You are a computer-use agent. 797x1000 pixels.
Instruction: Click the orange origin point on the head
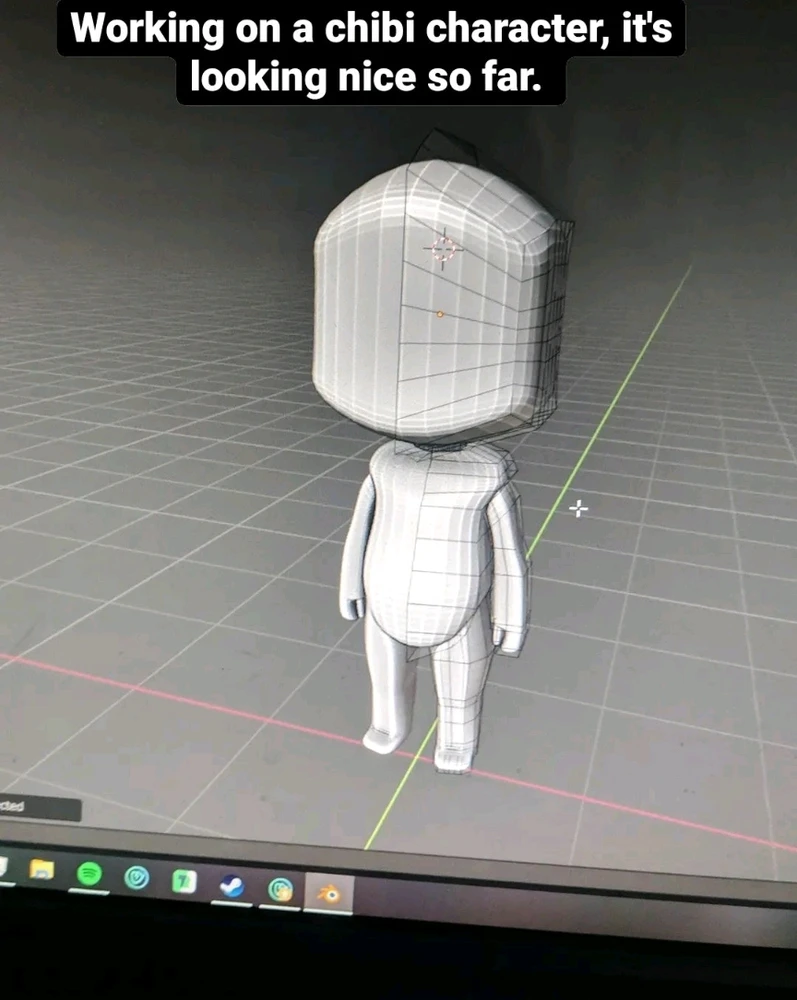(440, 314)
